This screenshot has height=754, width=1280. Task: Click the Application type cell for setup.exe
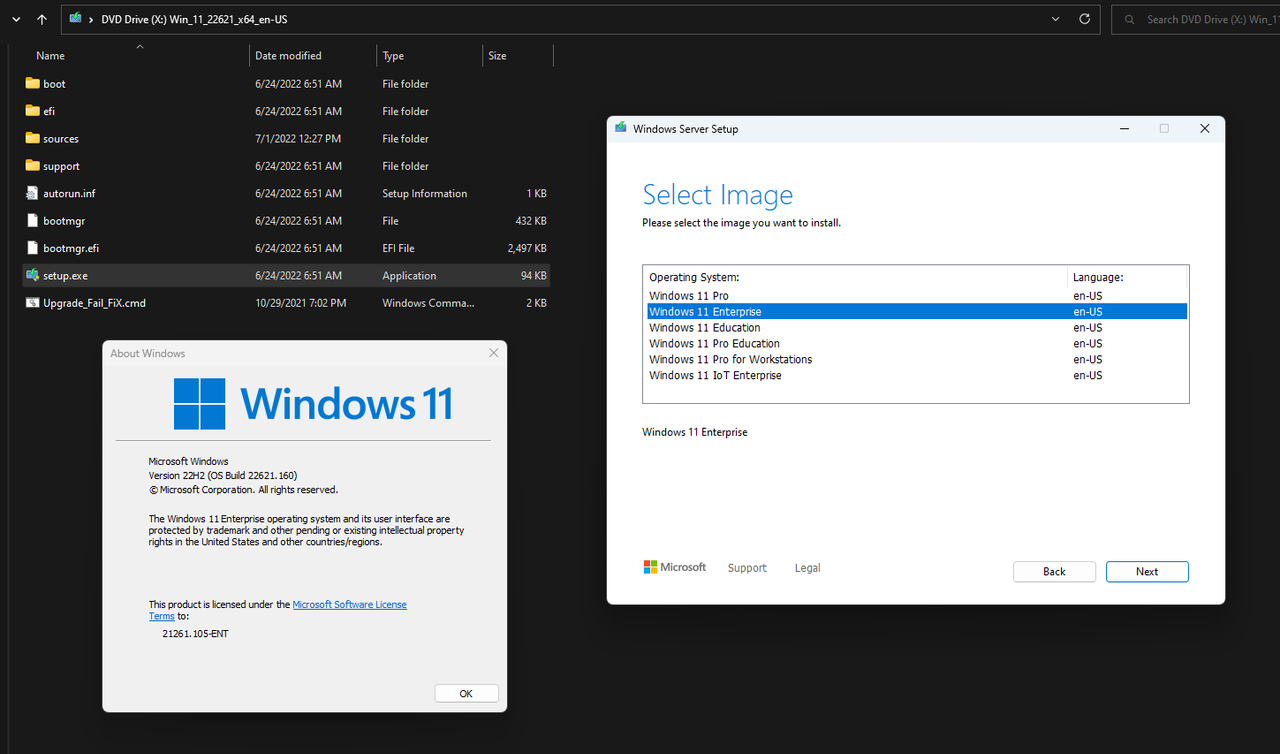[x=409, y=275]
